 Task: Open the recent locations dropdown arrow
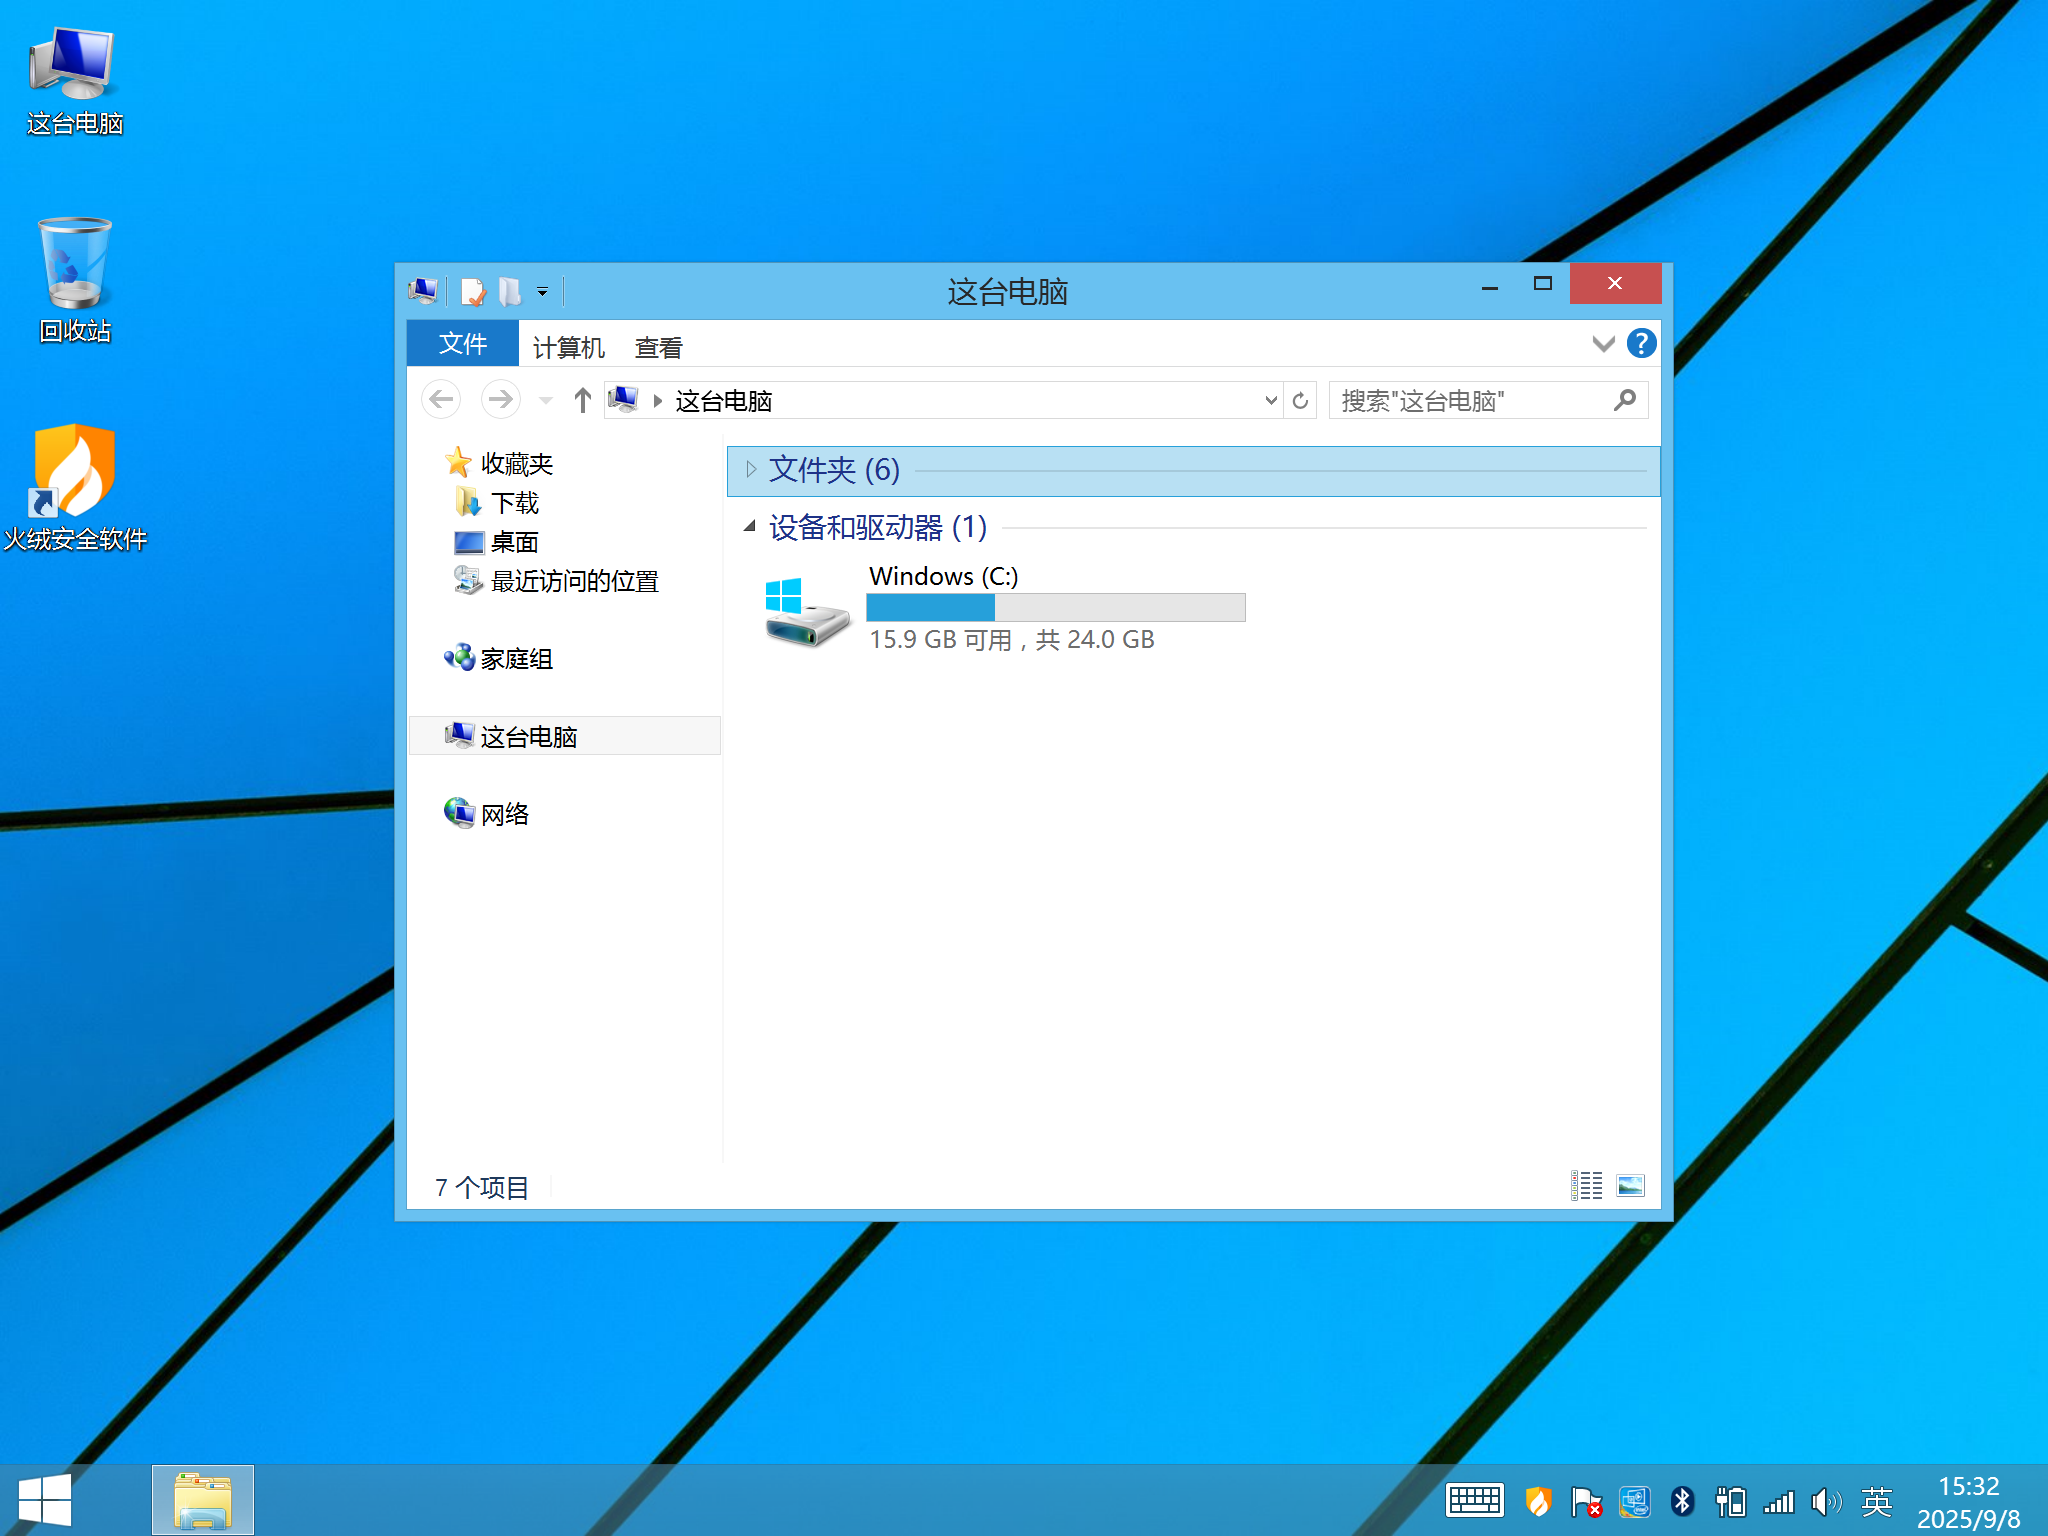[x=545, y=401]
